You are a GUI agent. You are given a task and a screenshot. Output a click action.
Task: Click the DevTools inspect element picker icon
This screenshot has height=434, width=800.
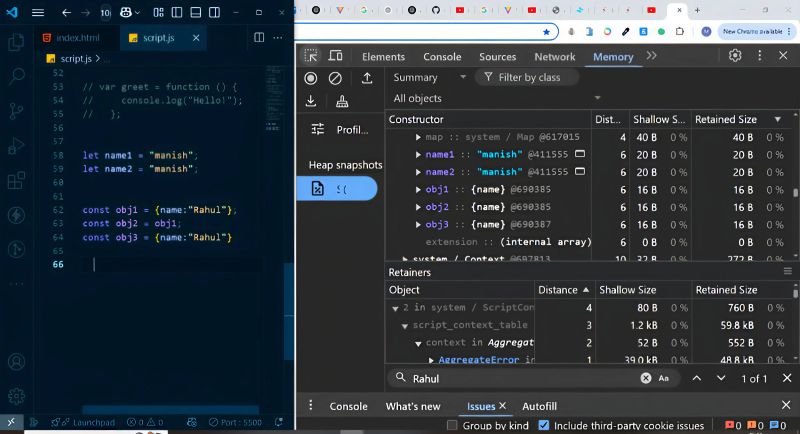click(311, 57)
